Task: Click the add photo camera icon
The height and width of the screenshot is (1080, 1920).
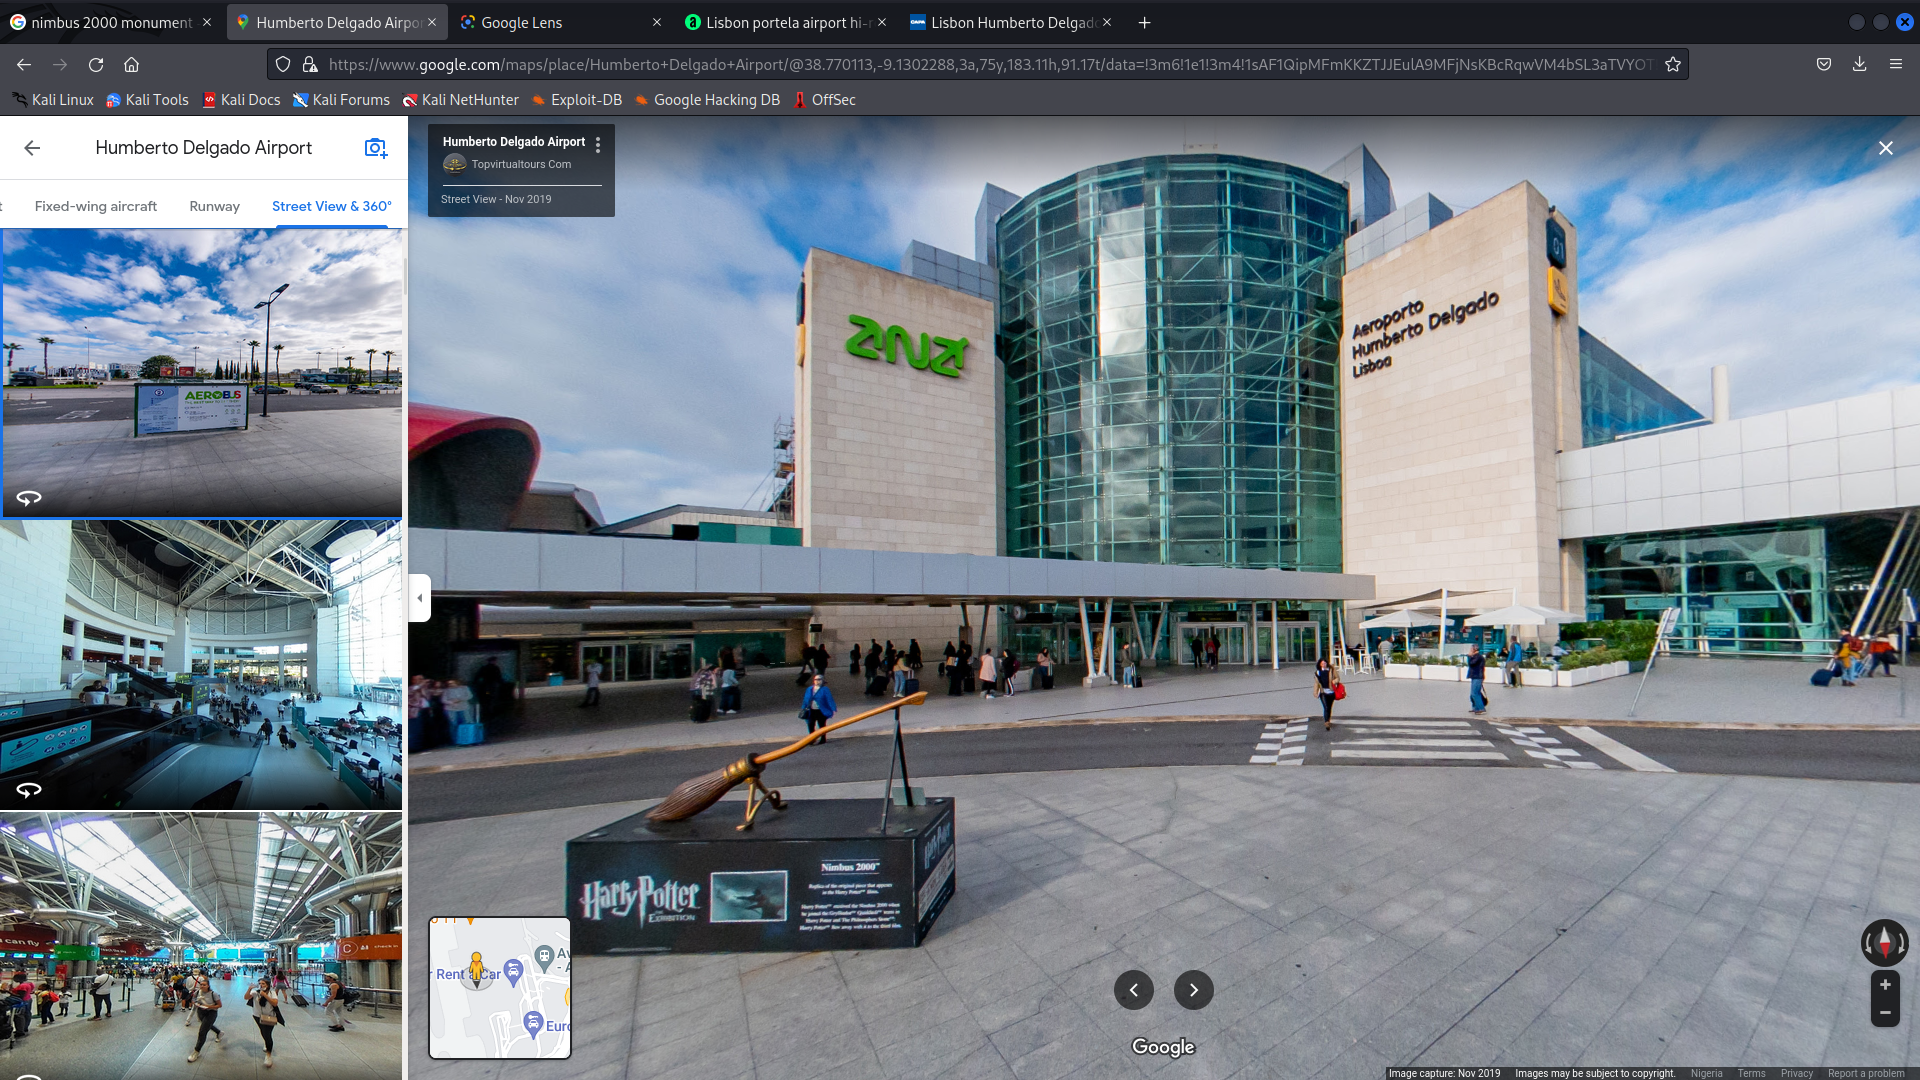Action: tap(375, 148)
